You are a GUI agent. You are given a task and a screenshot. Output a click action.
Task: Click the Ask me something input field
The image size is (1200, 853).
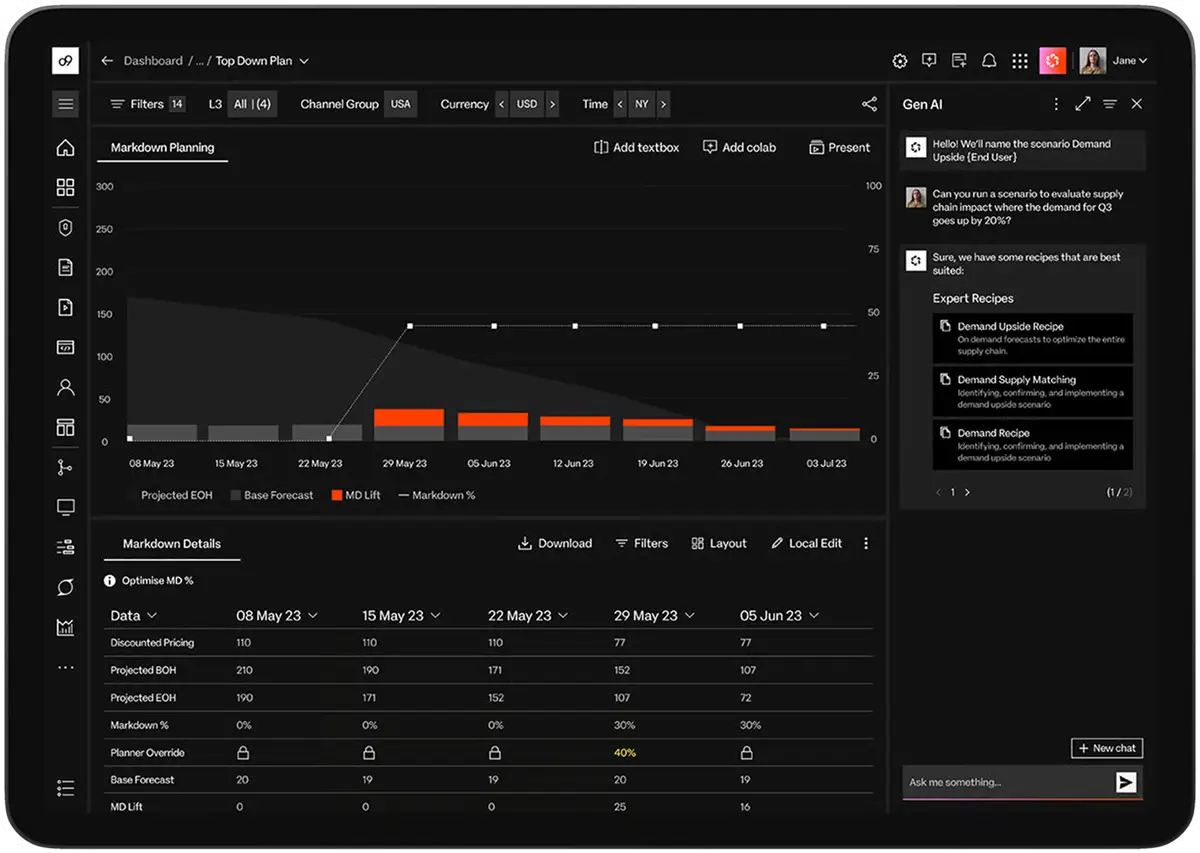pyautogui.click(x=1005, y=782)
